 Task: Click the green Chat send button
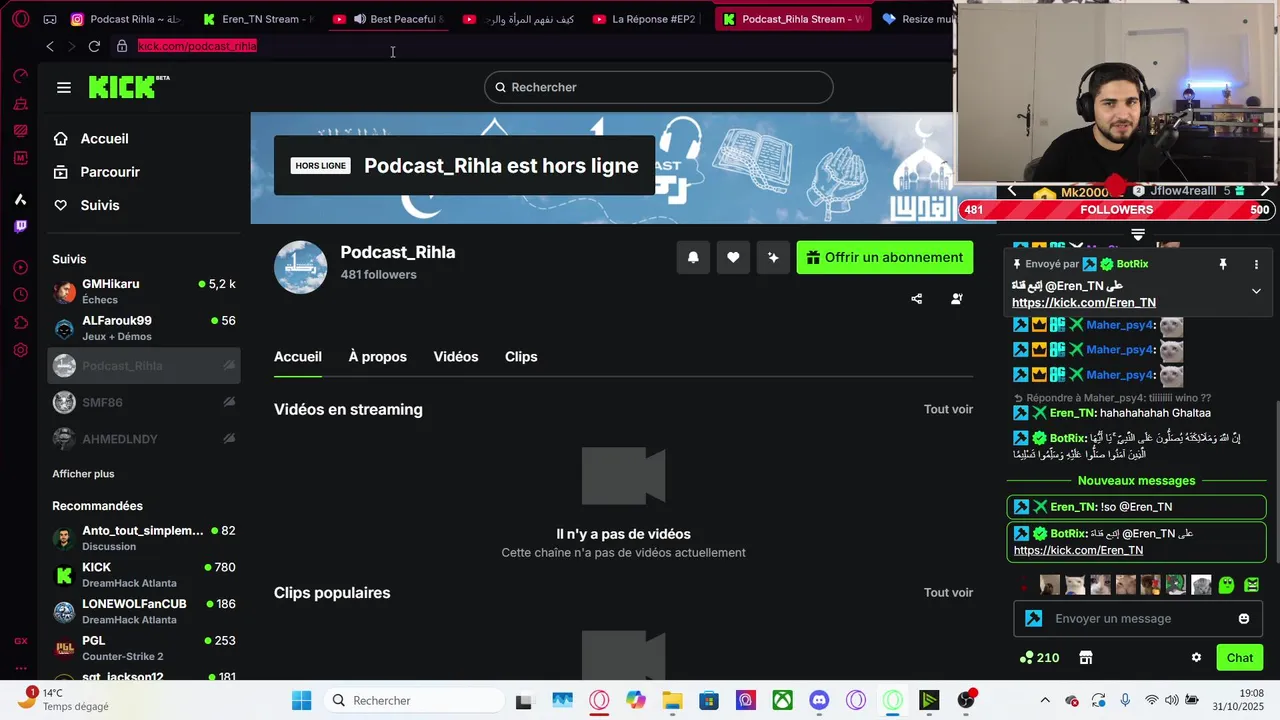click(1240, 658)
